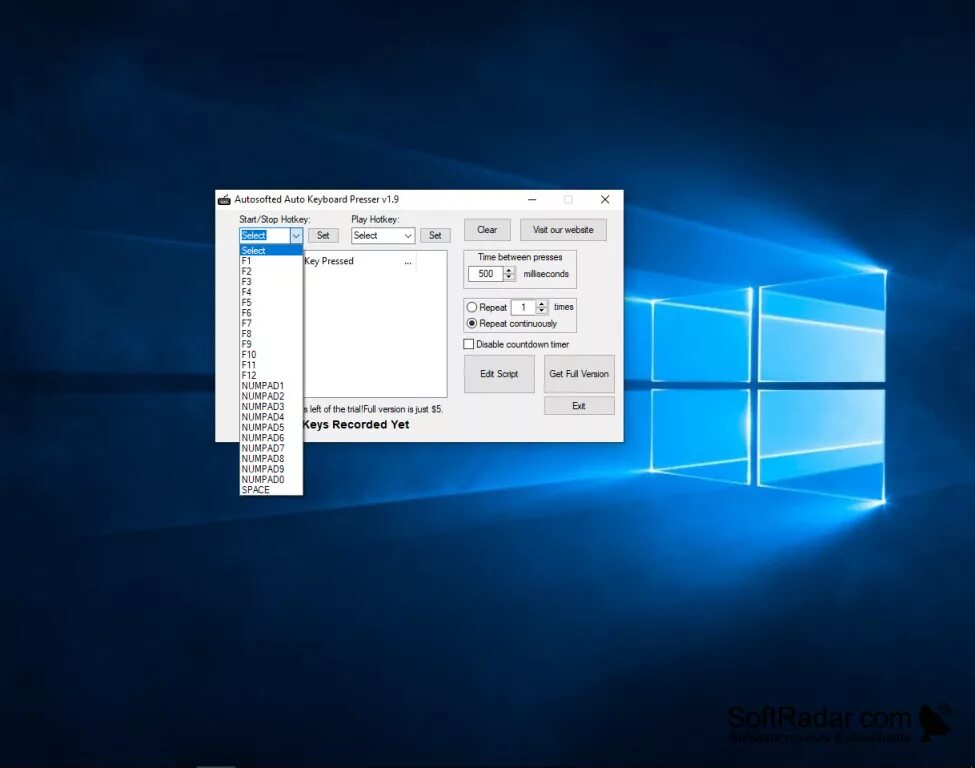The image size is (975, 768).
Task: Select NUMPAD6 as the hotkey
Action: pos(271,438)
